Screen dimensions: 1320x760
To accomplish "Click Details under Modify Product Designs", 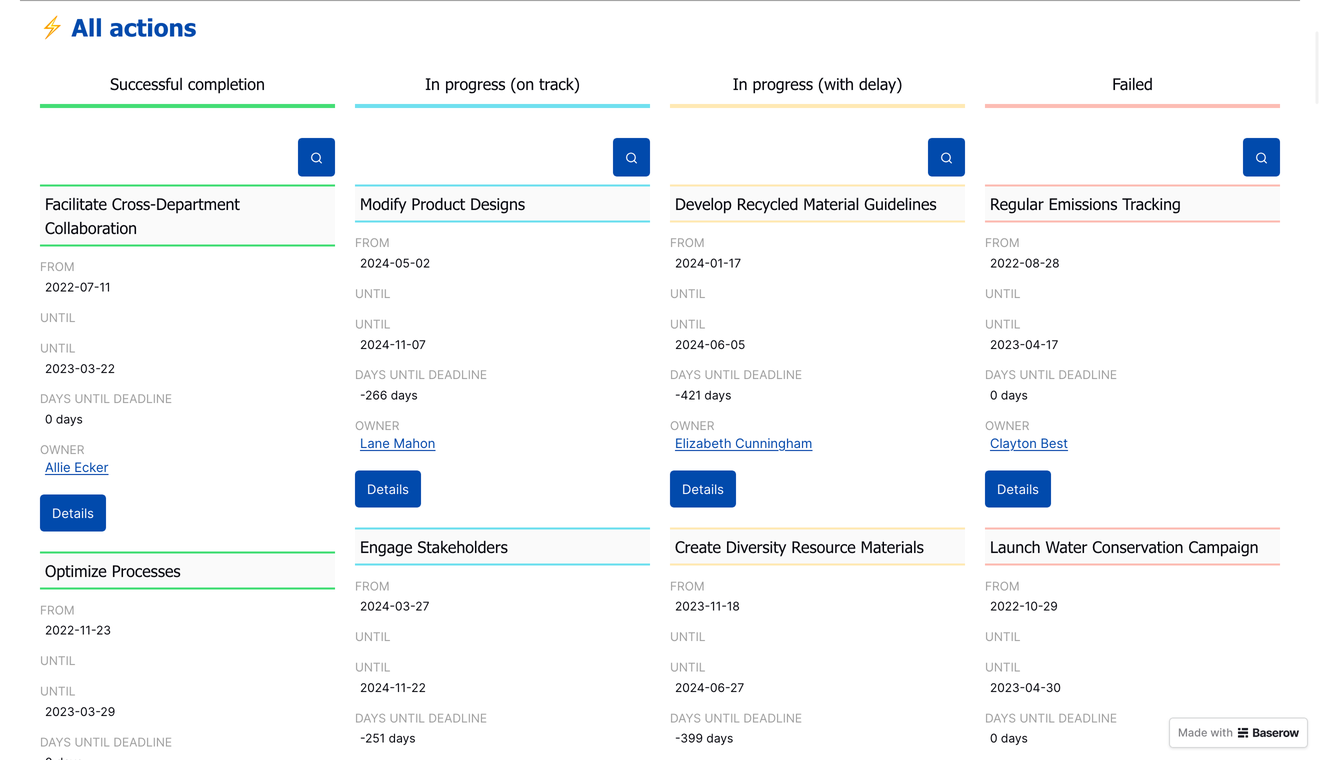I will tap(388, 489).
